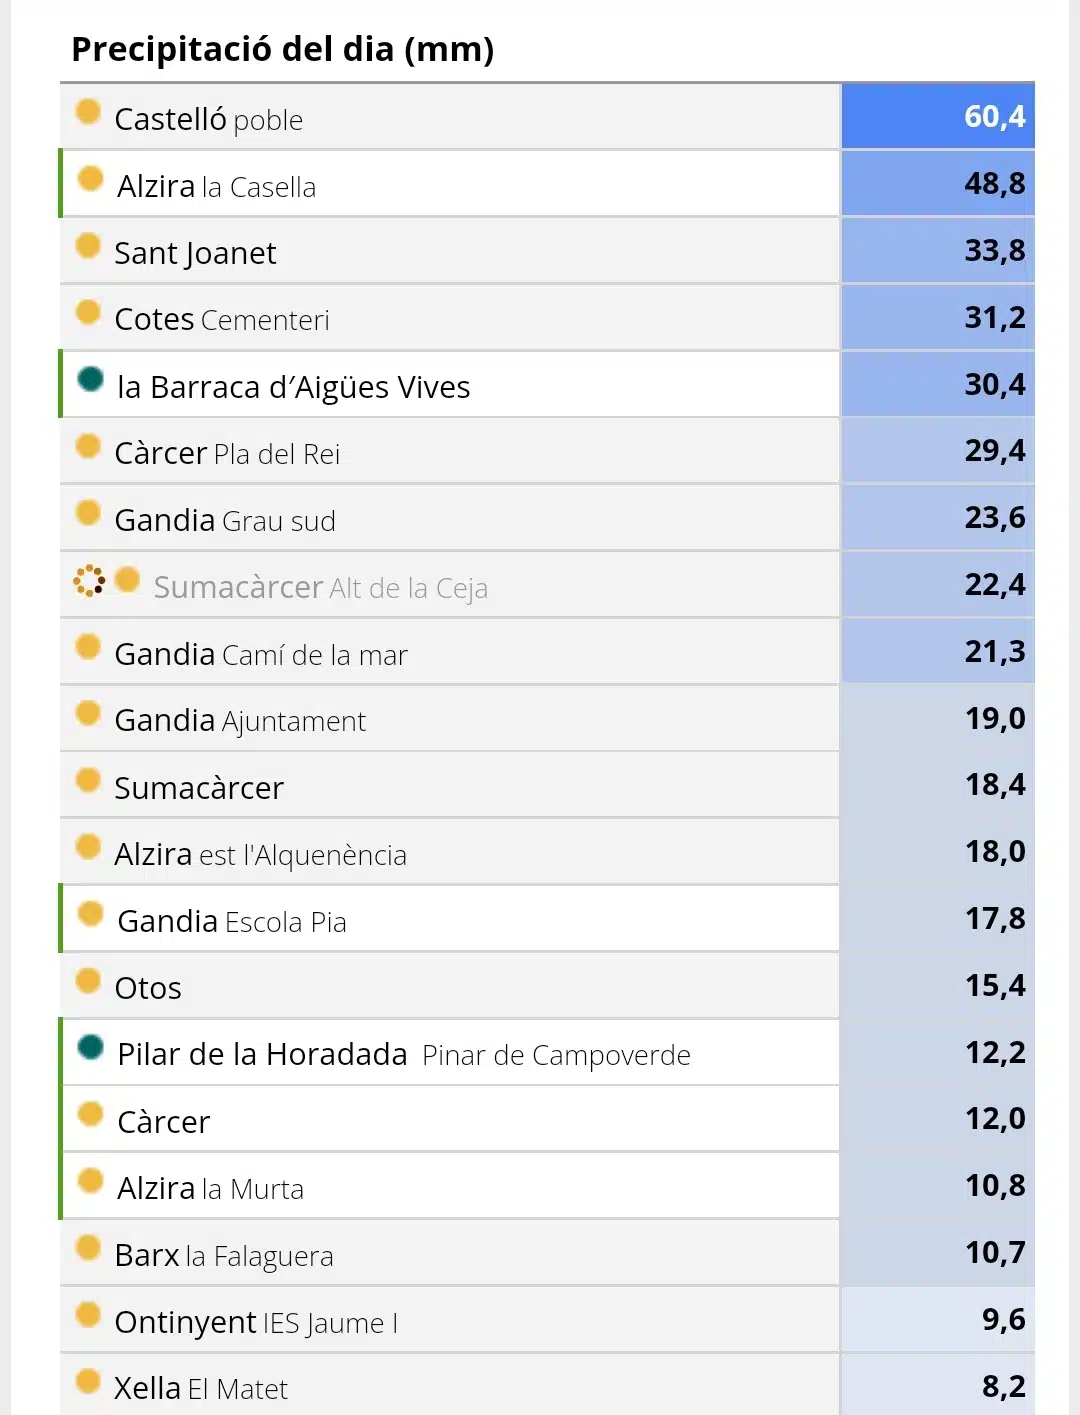Click the orange dot beside Sant Joanet
Image resolution: width=1080 pixels, height=1415 pixels.
click(88, 245)
